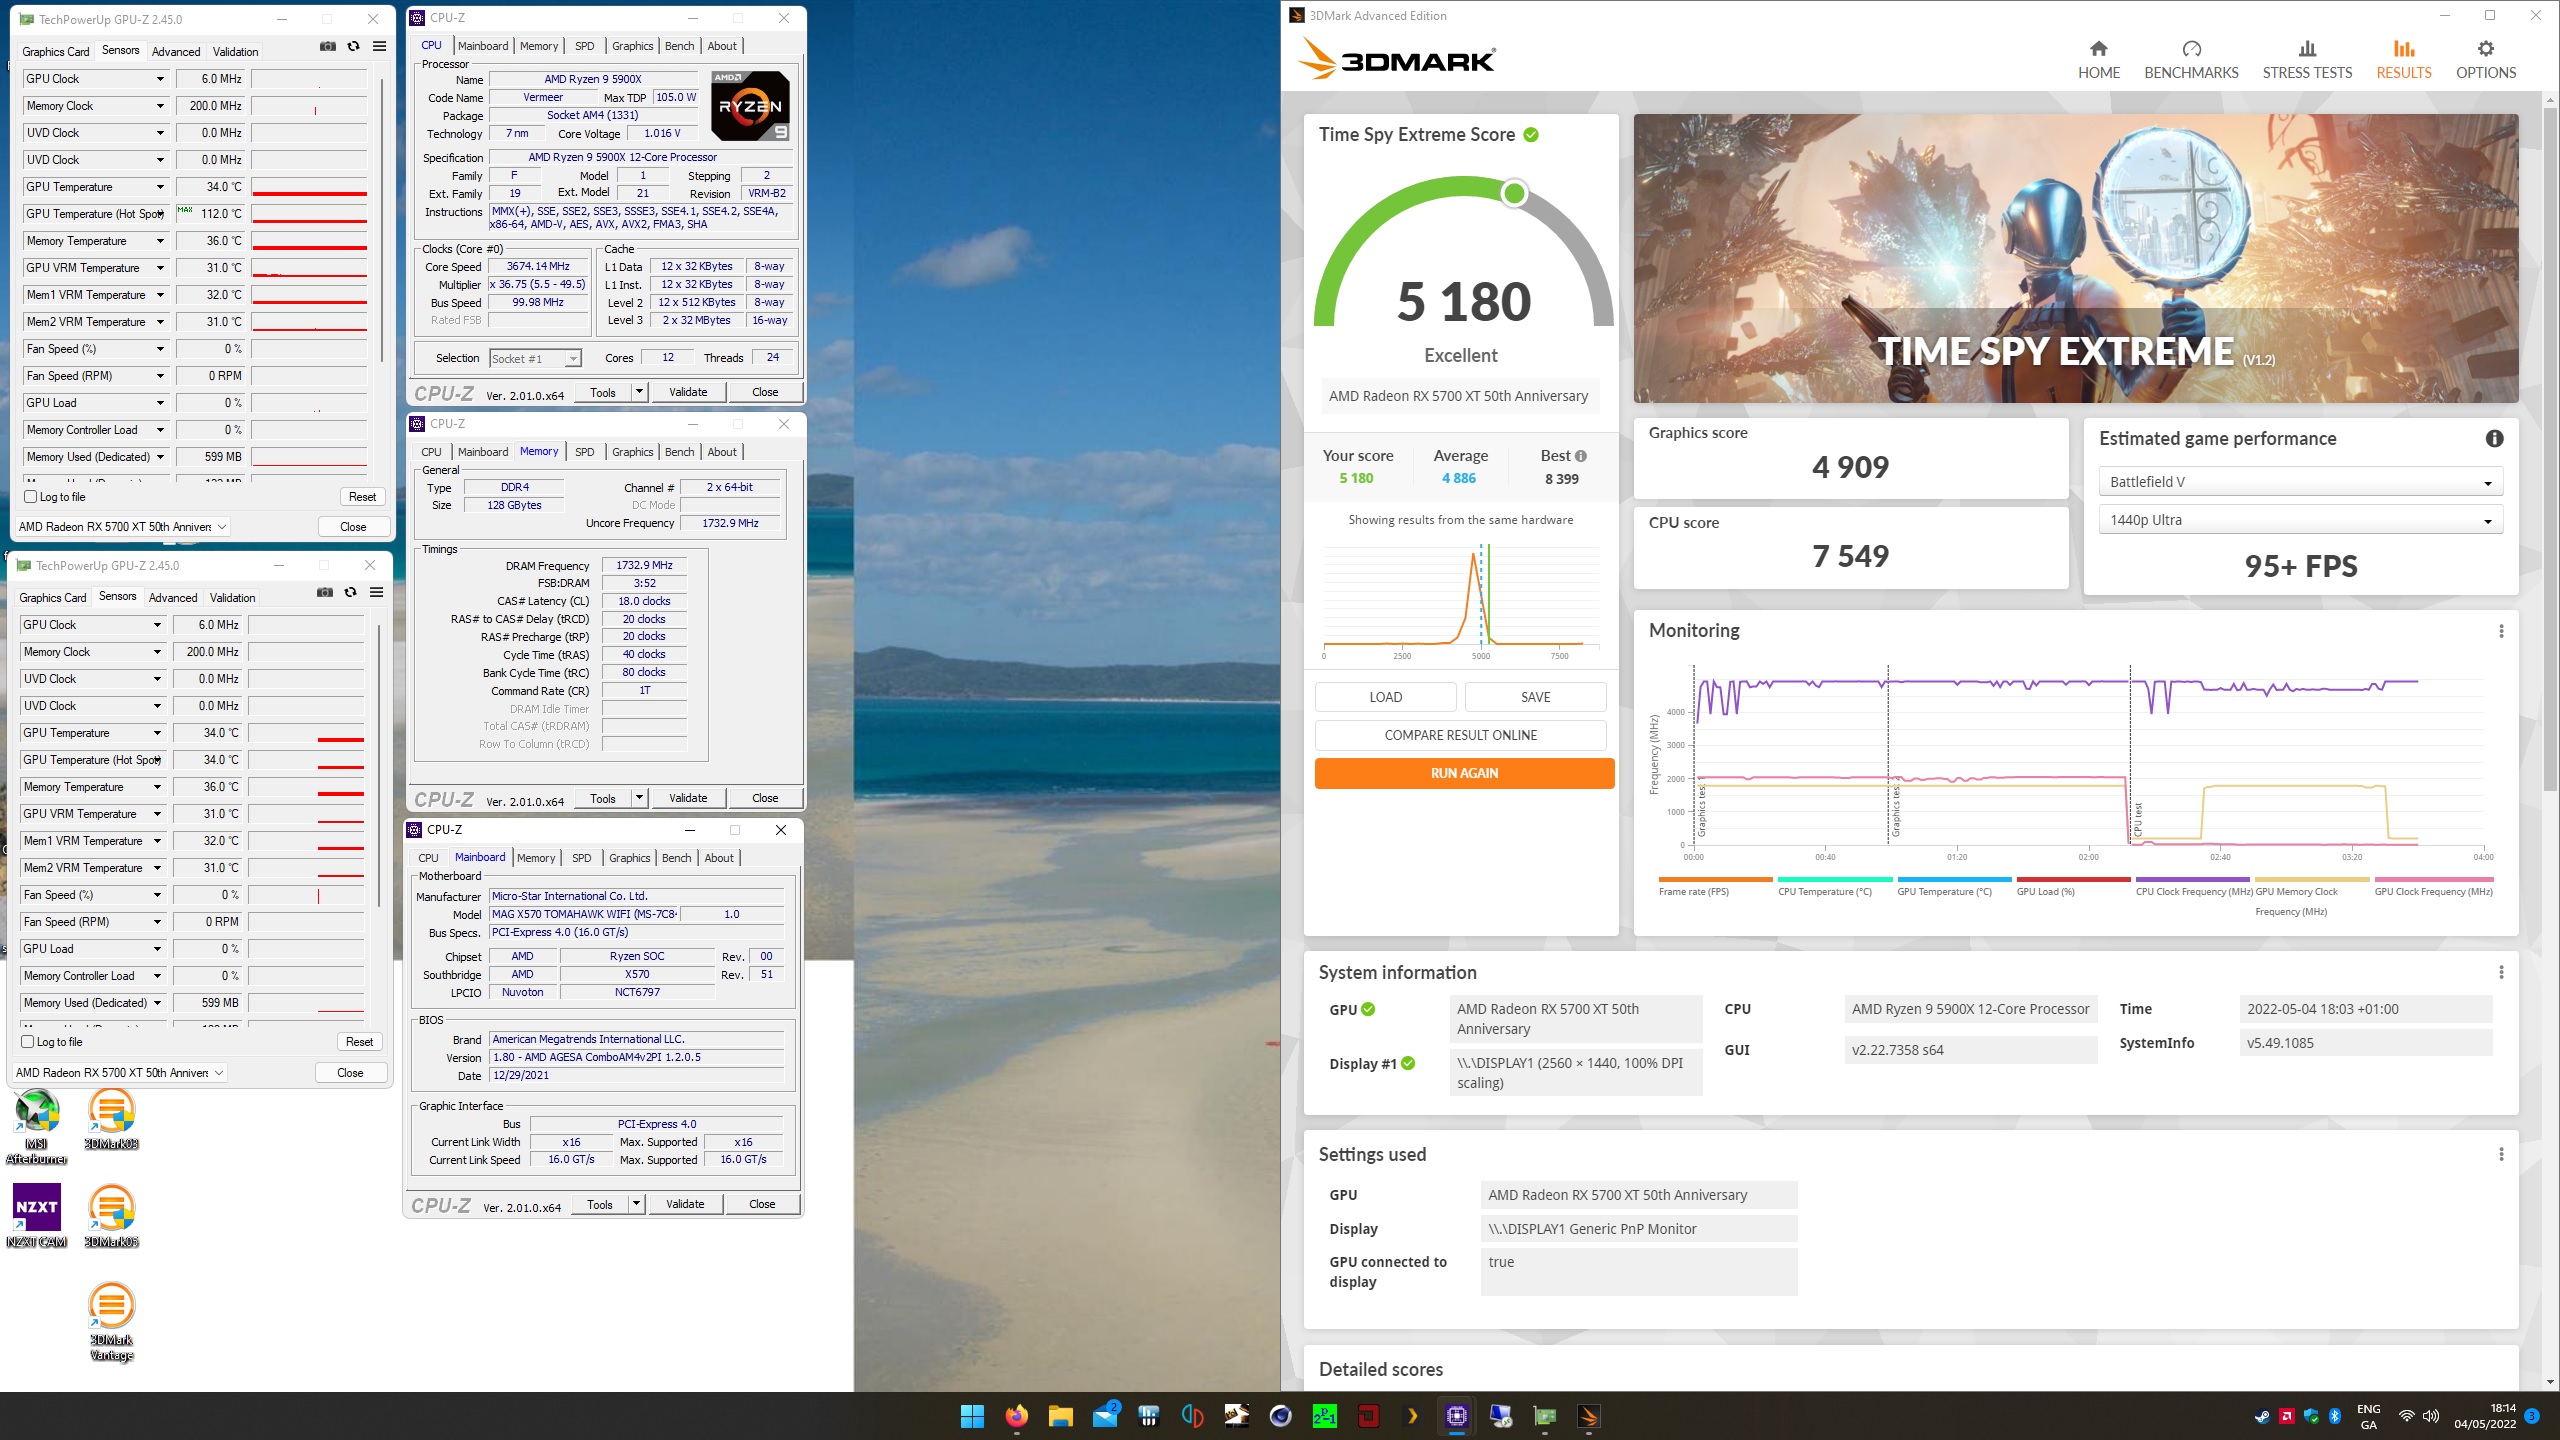Toggle GPU Load (%) legend swatch
Image resolution: width=2560 pixels, height=1440 pixels.
click(2074, 880)
